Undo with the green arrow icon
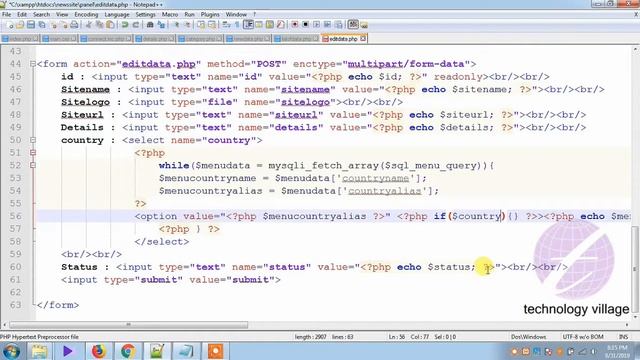The height and width of the screenshot is (360, 640). pyautogui.click(x=124, y=25)
